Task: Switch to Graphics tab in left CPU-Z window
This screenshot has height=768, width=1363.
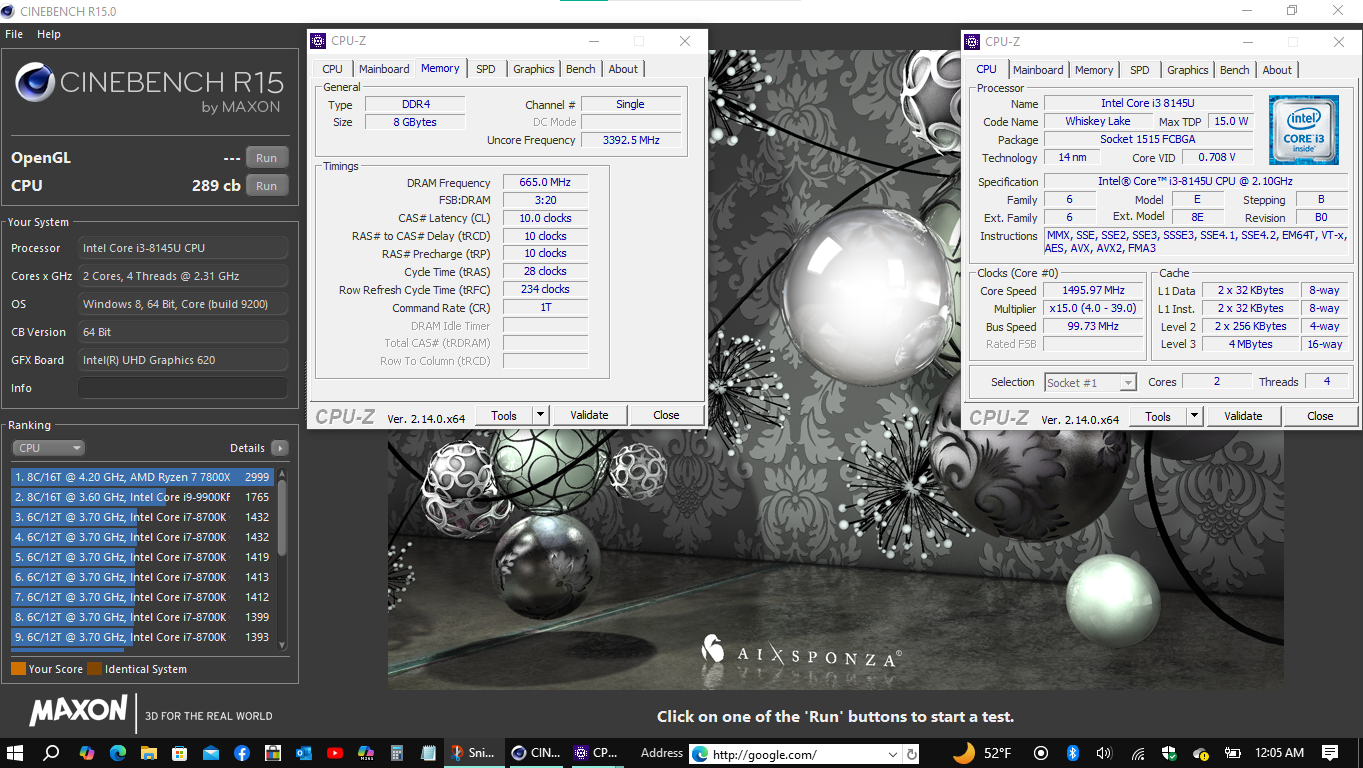Action: coord(533,69)
